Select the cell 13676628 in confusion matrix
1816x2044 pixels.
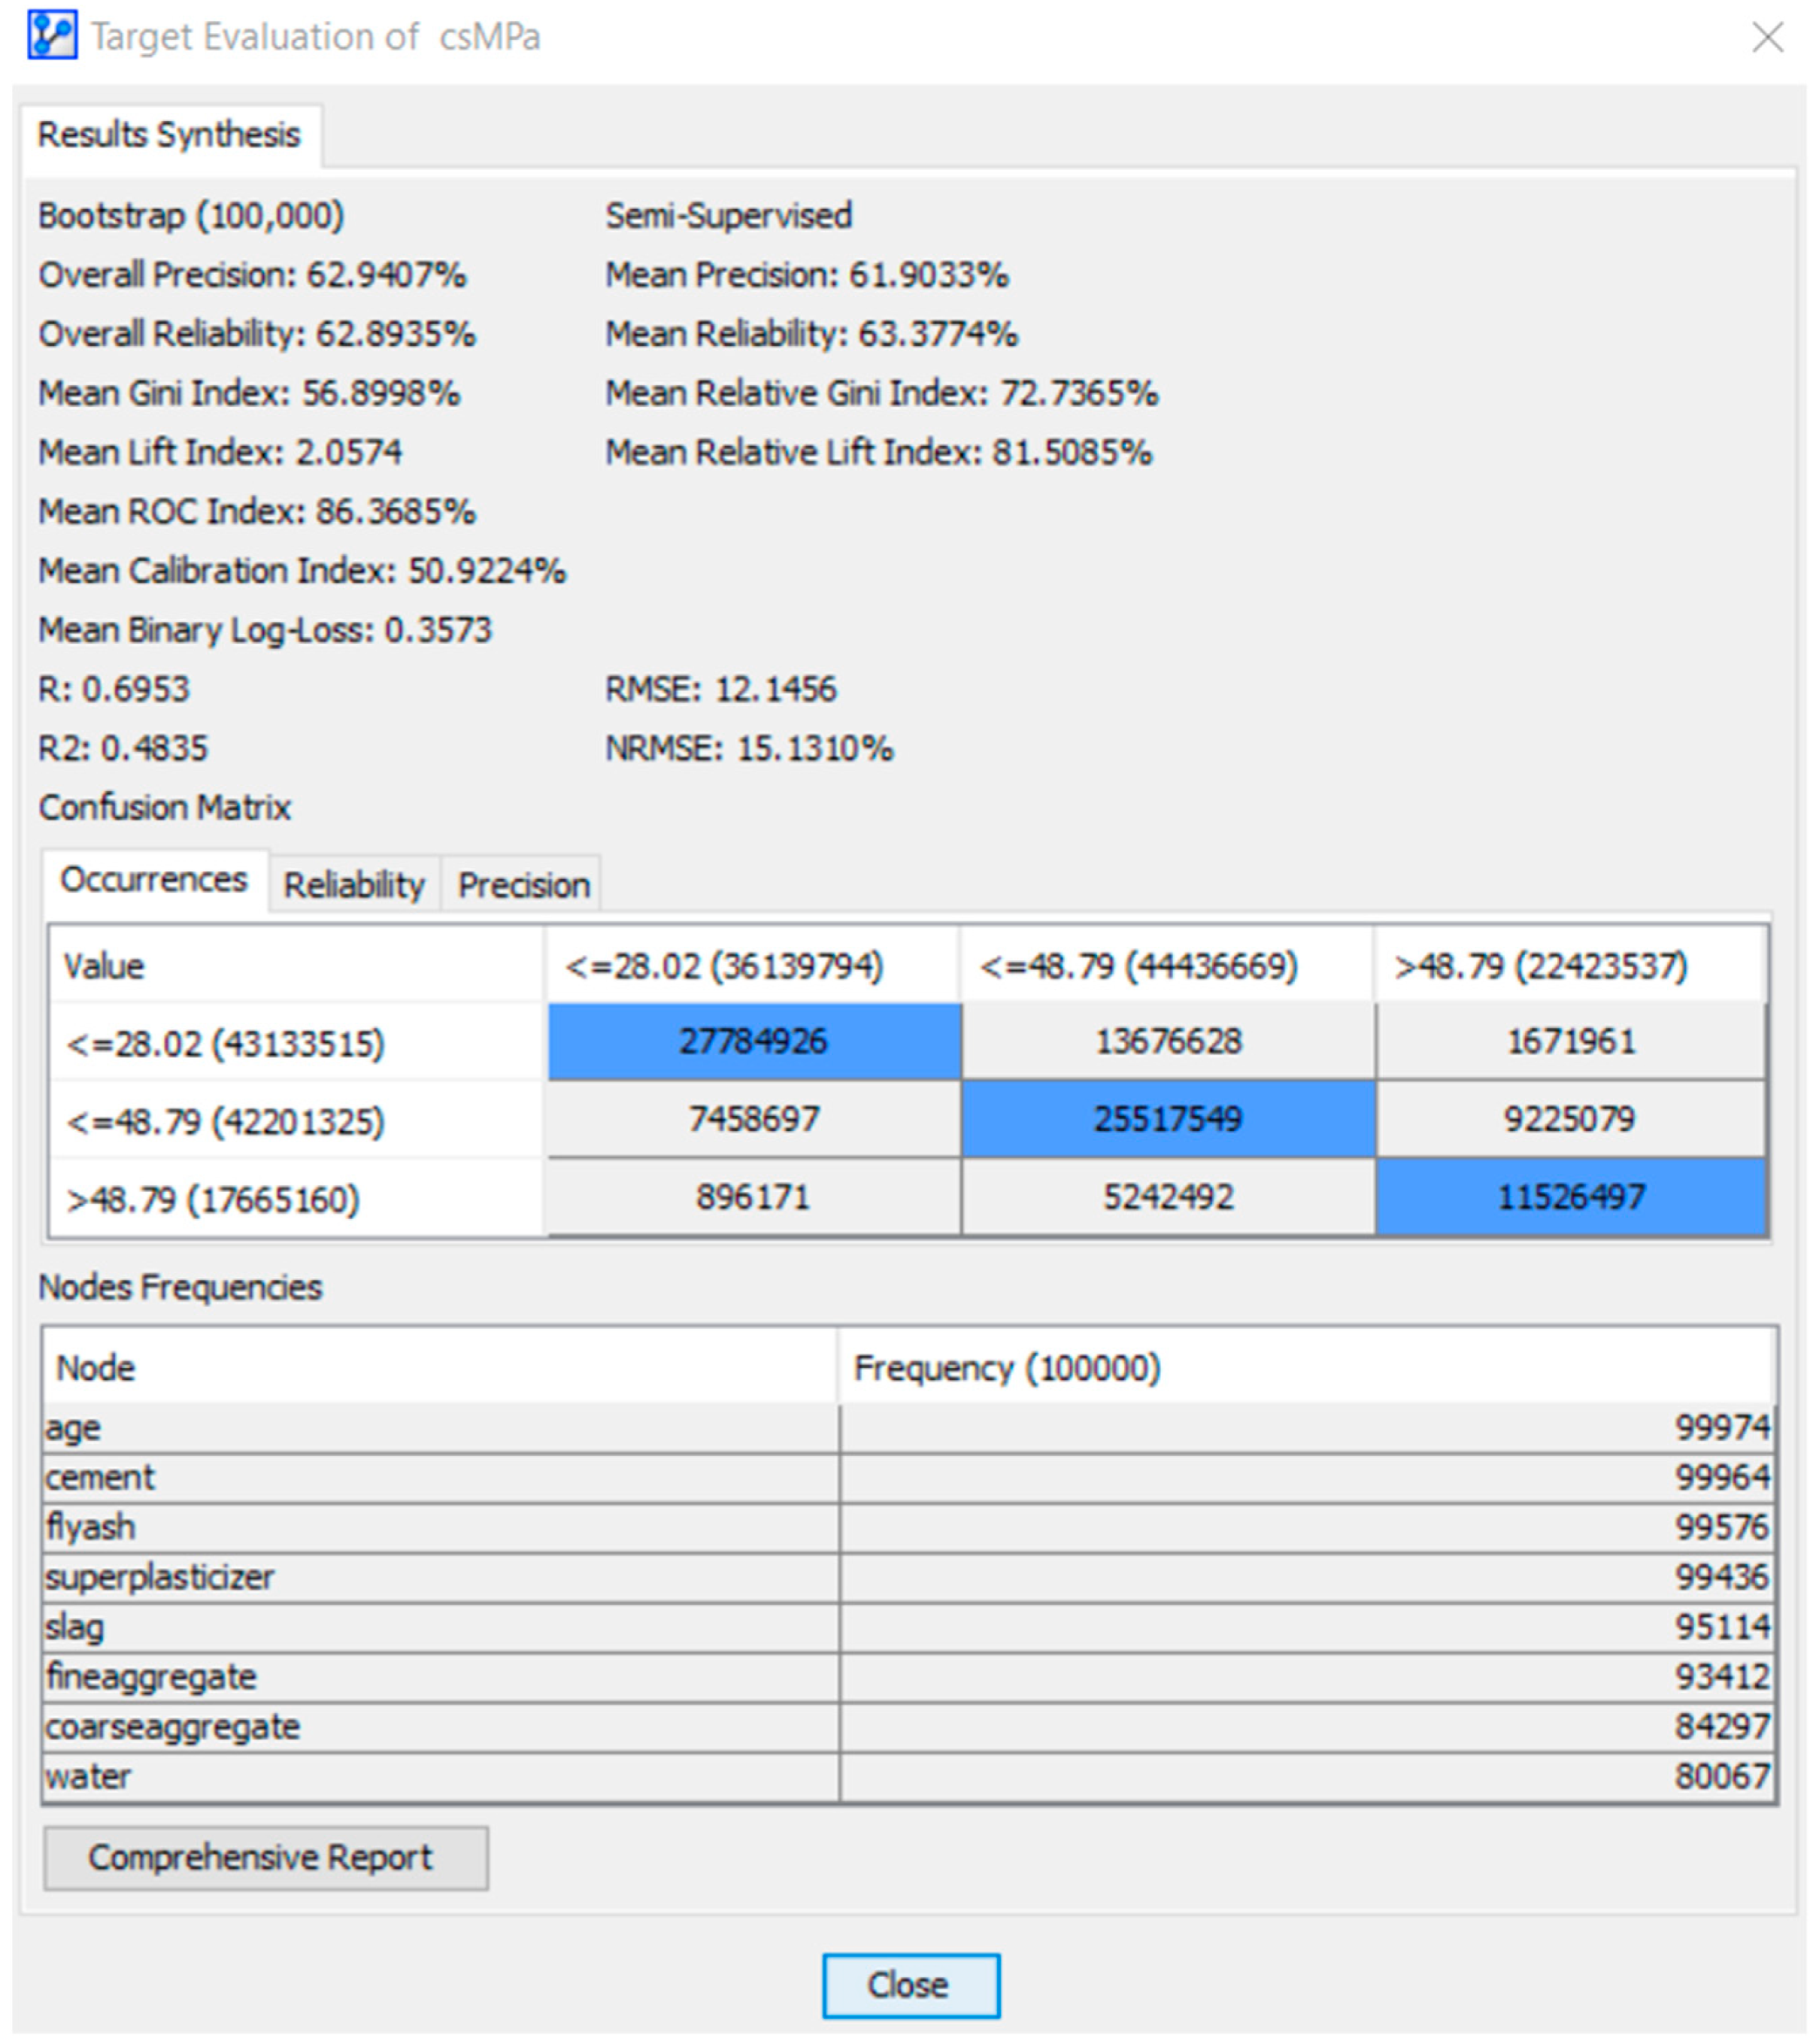point(1167,1042)
